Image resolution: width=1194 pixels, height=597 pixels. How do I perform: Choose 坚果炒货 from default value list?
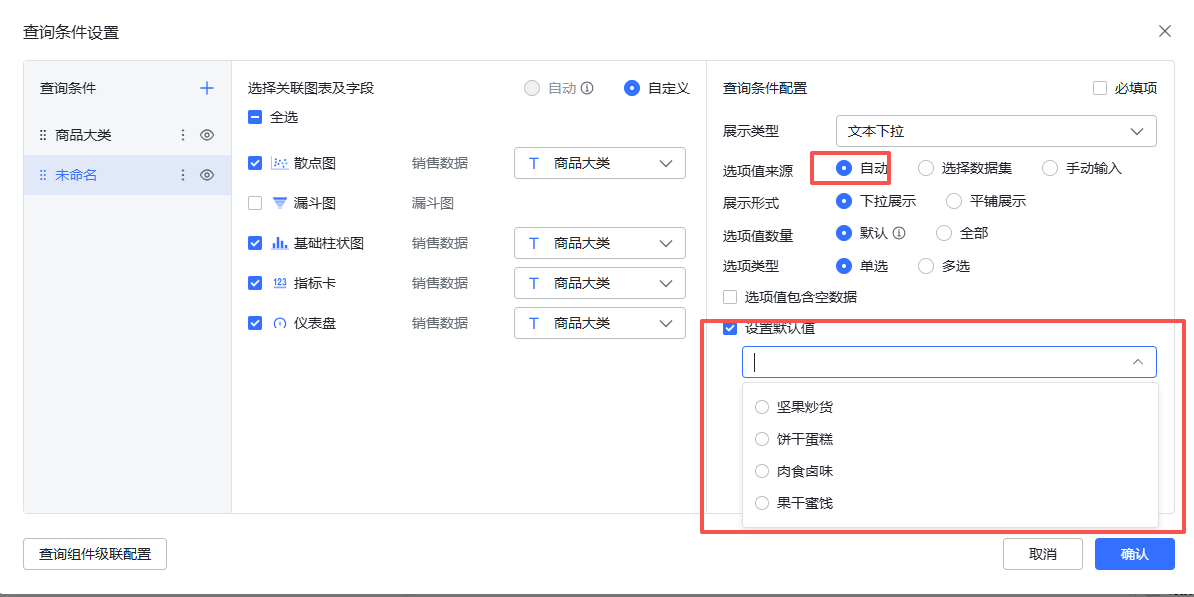click(950, 407)
